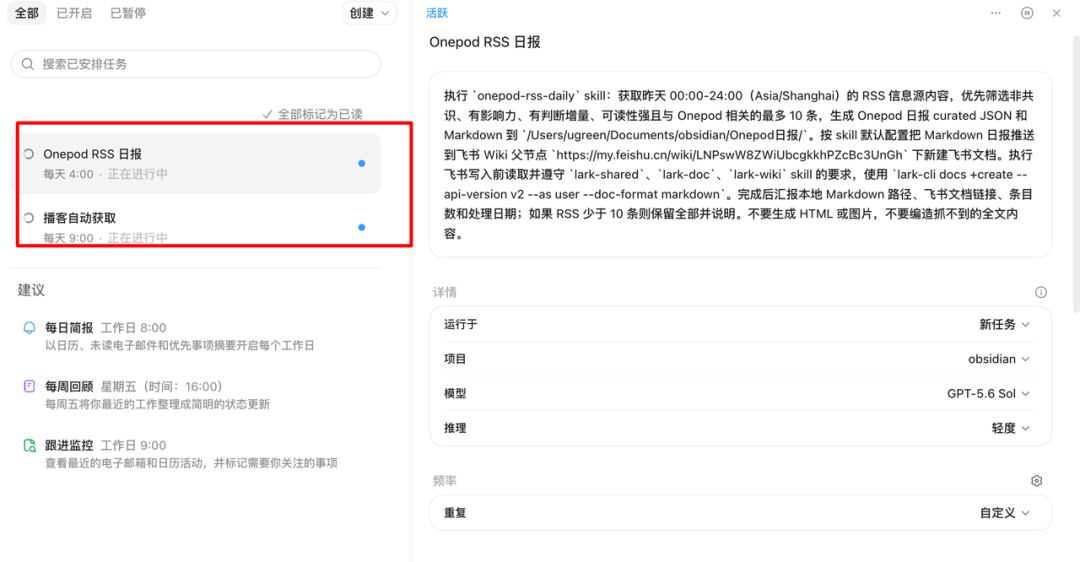Pause the Onepod RSS 日报 task
The width and height of the screenshot is (1080, 562).
pos(1027,13)
